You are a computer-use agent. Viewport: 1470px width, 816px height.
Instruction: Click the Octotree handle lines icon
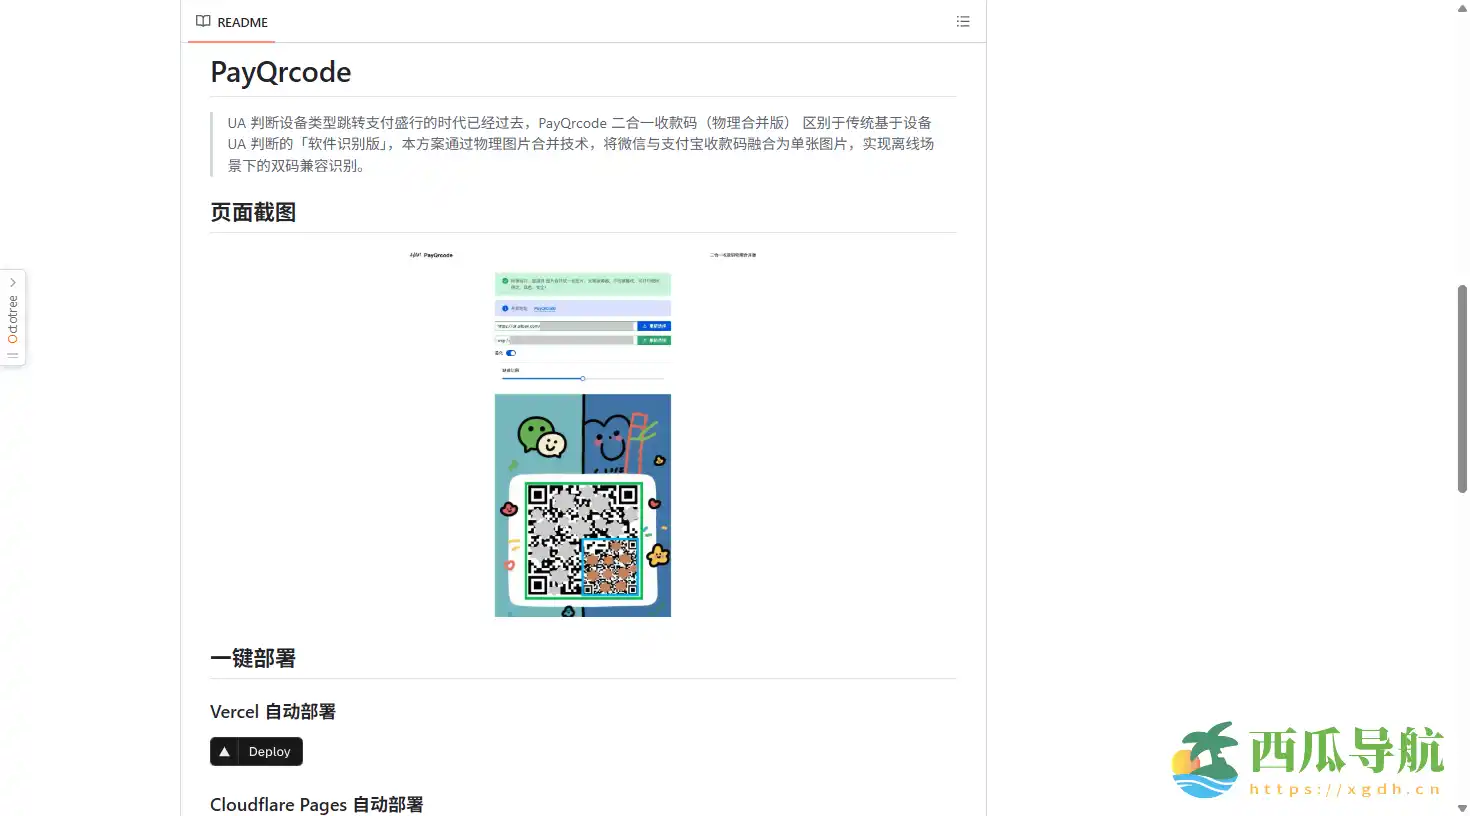pos(13,355)
